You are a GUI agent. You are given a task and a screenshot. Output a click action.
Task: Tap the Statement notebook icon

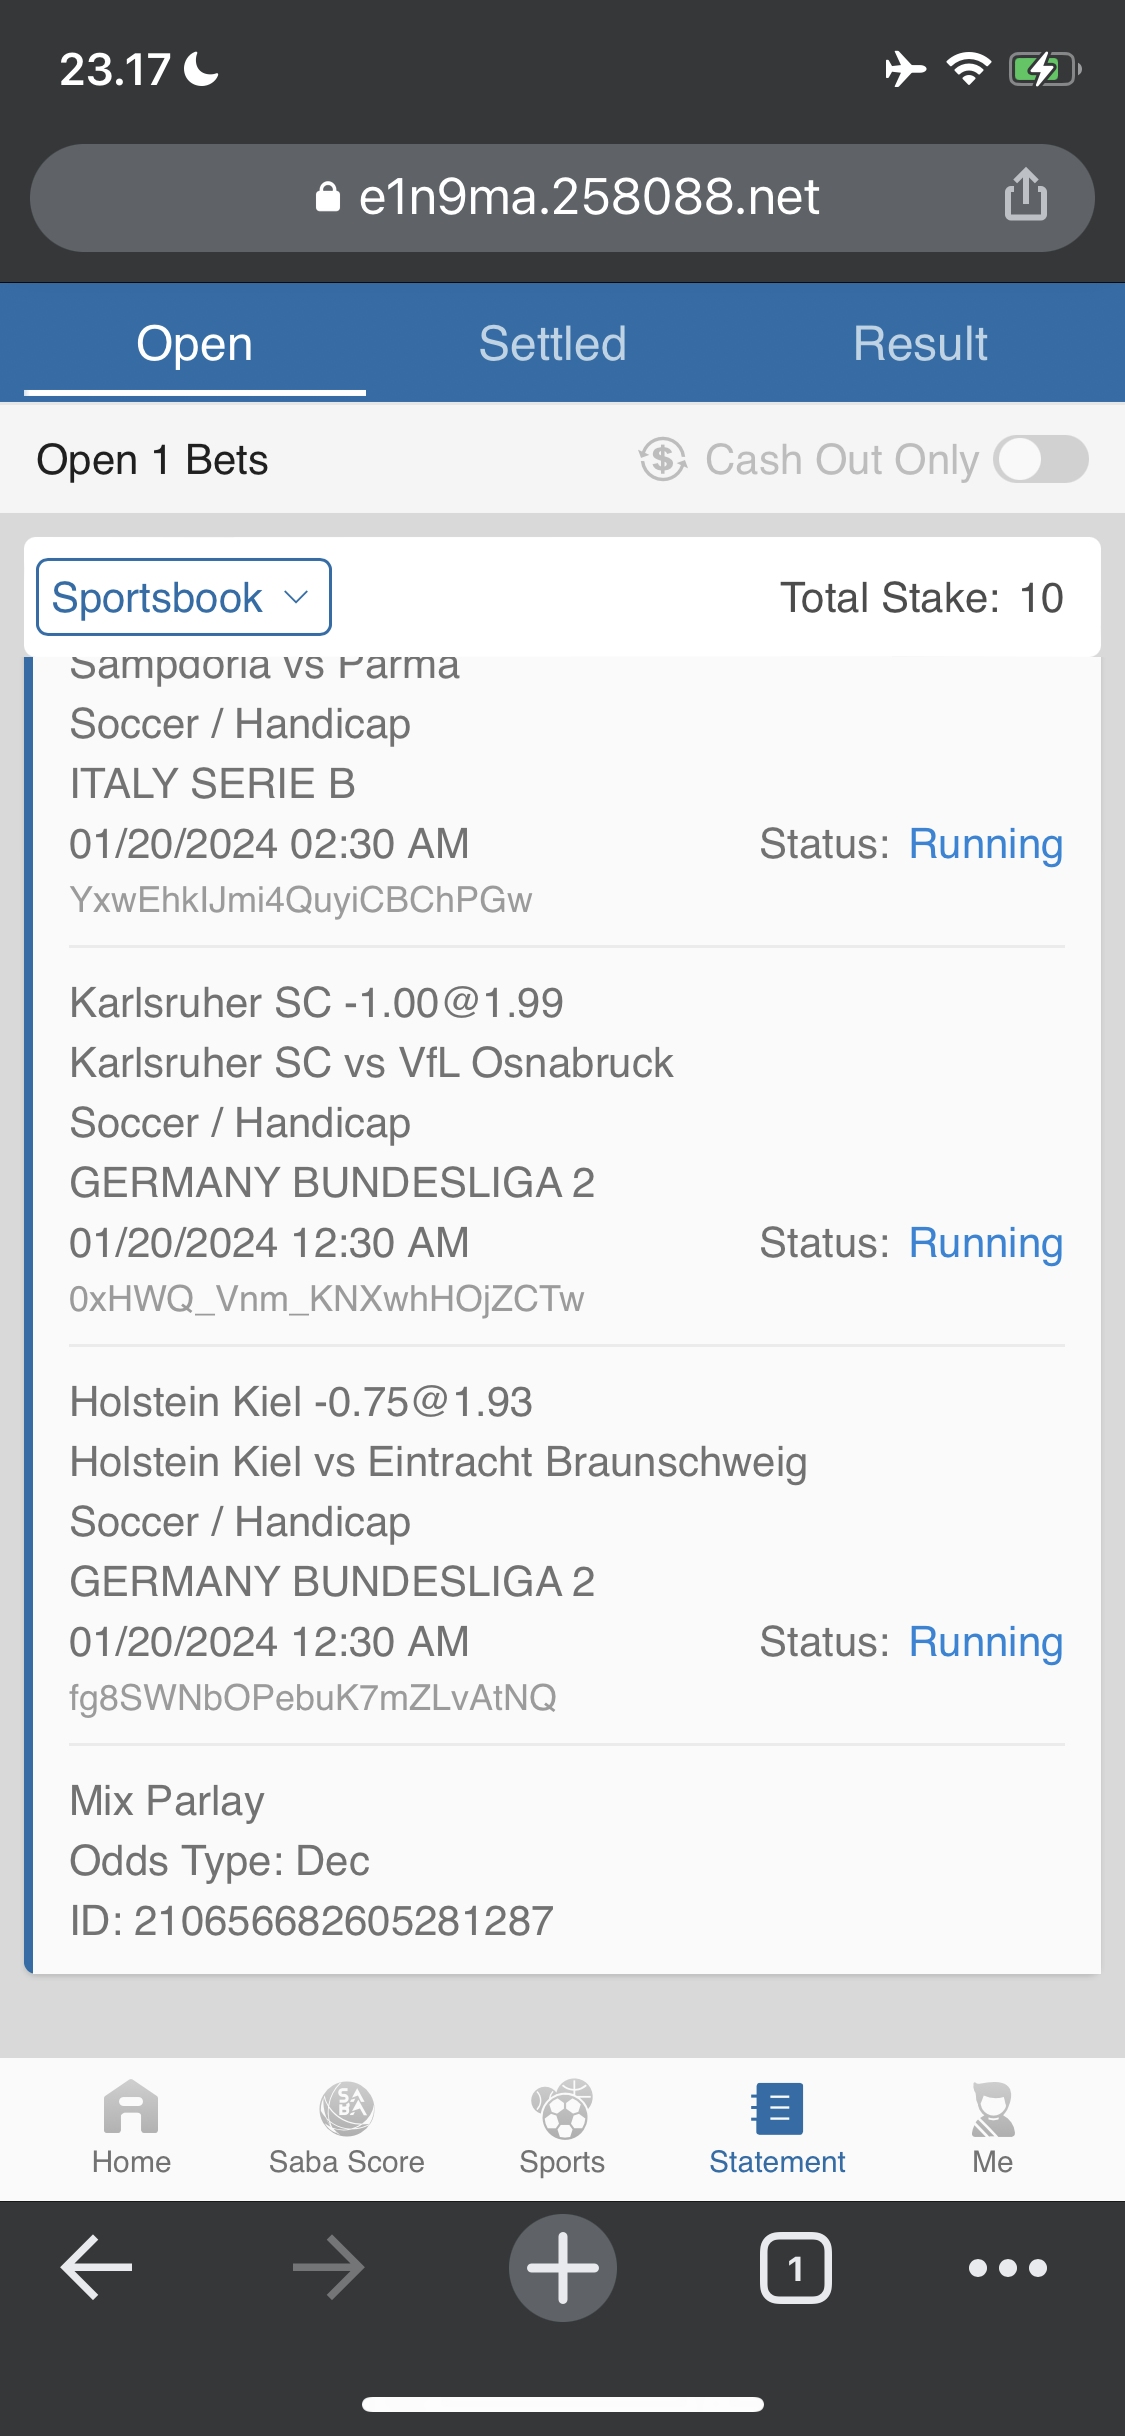click(x=777, y=2108)
